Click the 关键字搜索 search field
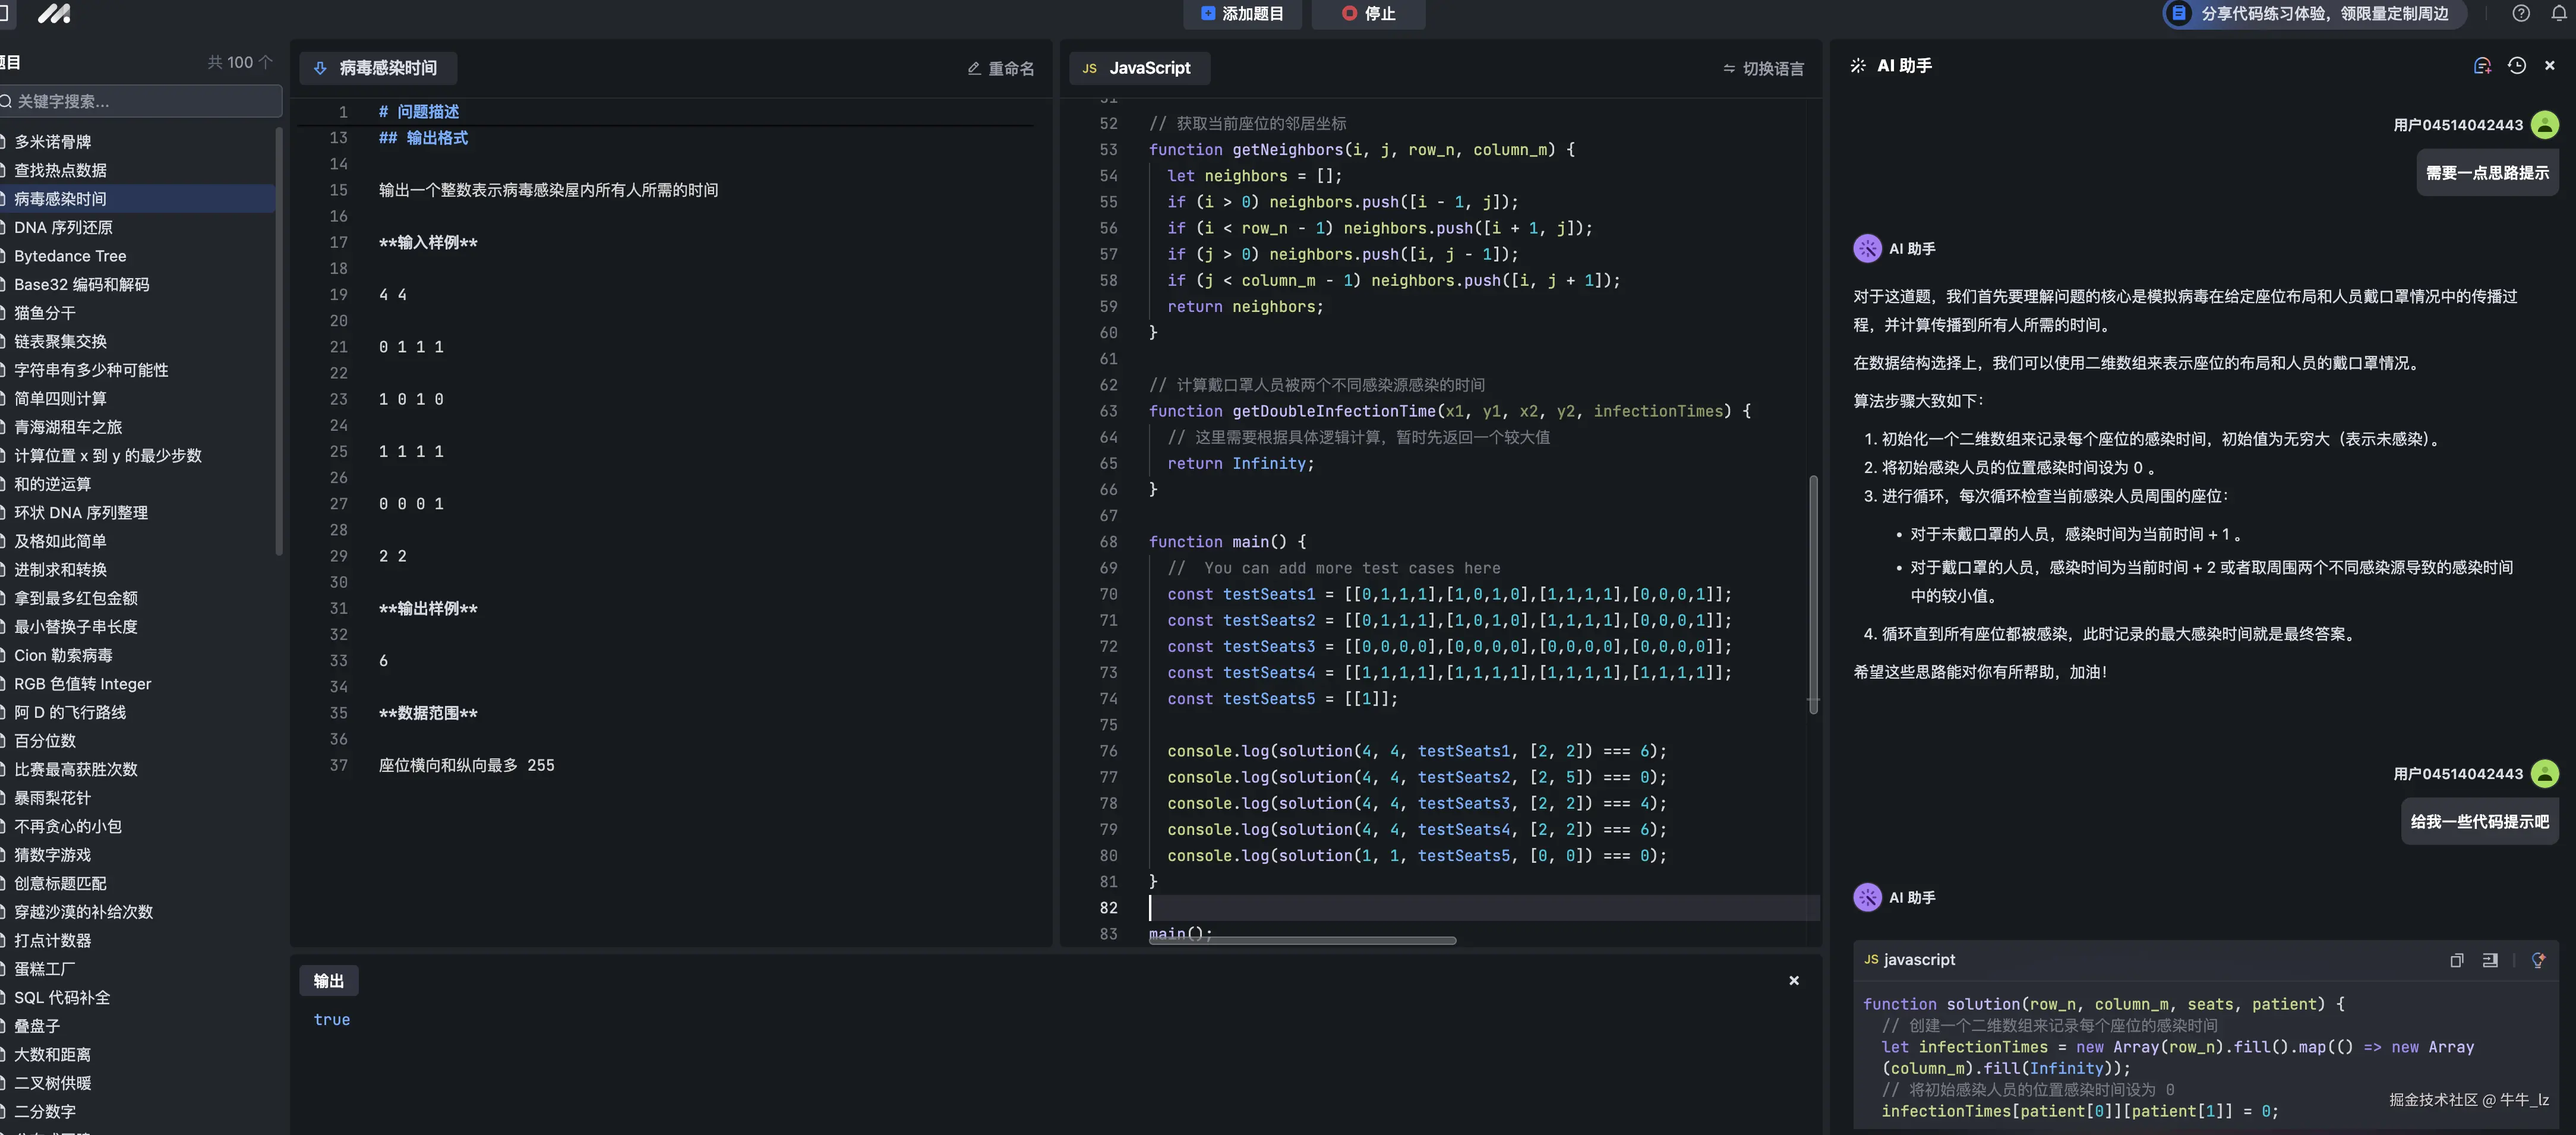The image size is (2576, 1135). click(140, 101)
